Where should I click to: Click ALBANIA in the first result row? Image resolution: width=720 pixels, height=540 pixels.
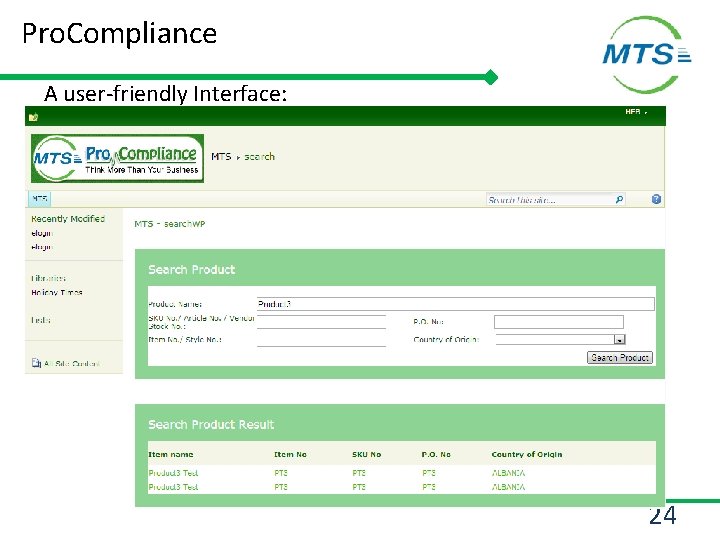pos(508,473)
